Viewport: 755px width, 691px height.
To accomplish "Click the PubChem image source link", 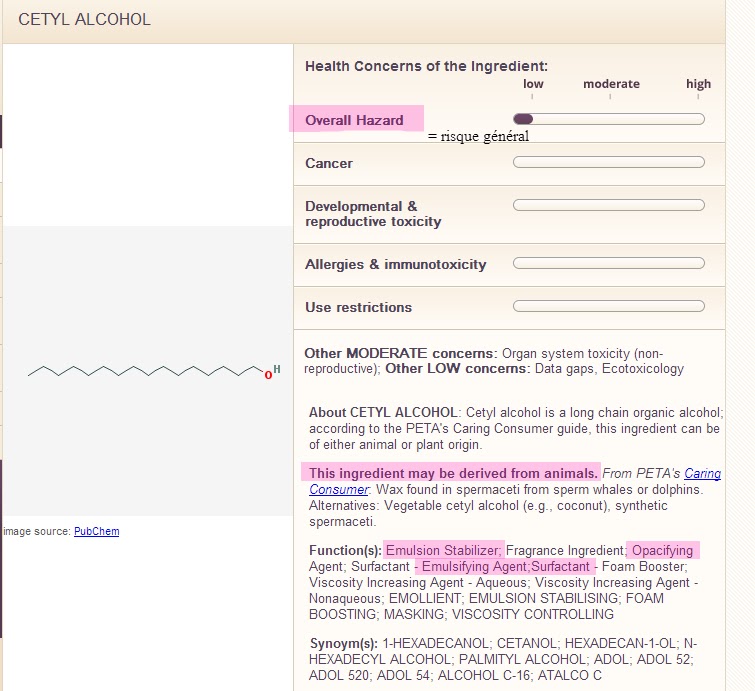I will click(96, 531).
